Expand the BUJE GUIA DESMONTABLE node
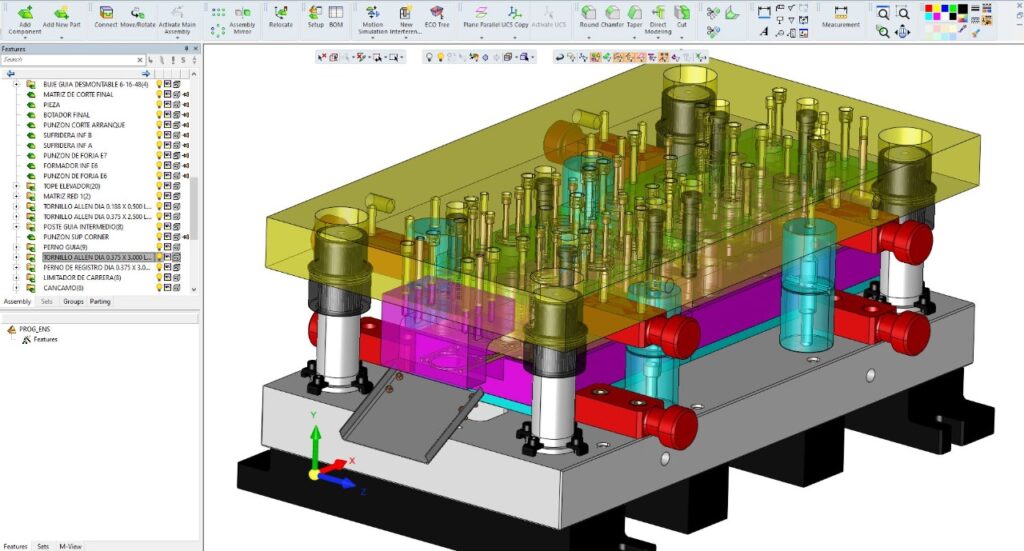 pyautogui.click(x=16, y=84)
